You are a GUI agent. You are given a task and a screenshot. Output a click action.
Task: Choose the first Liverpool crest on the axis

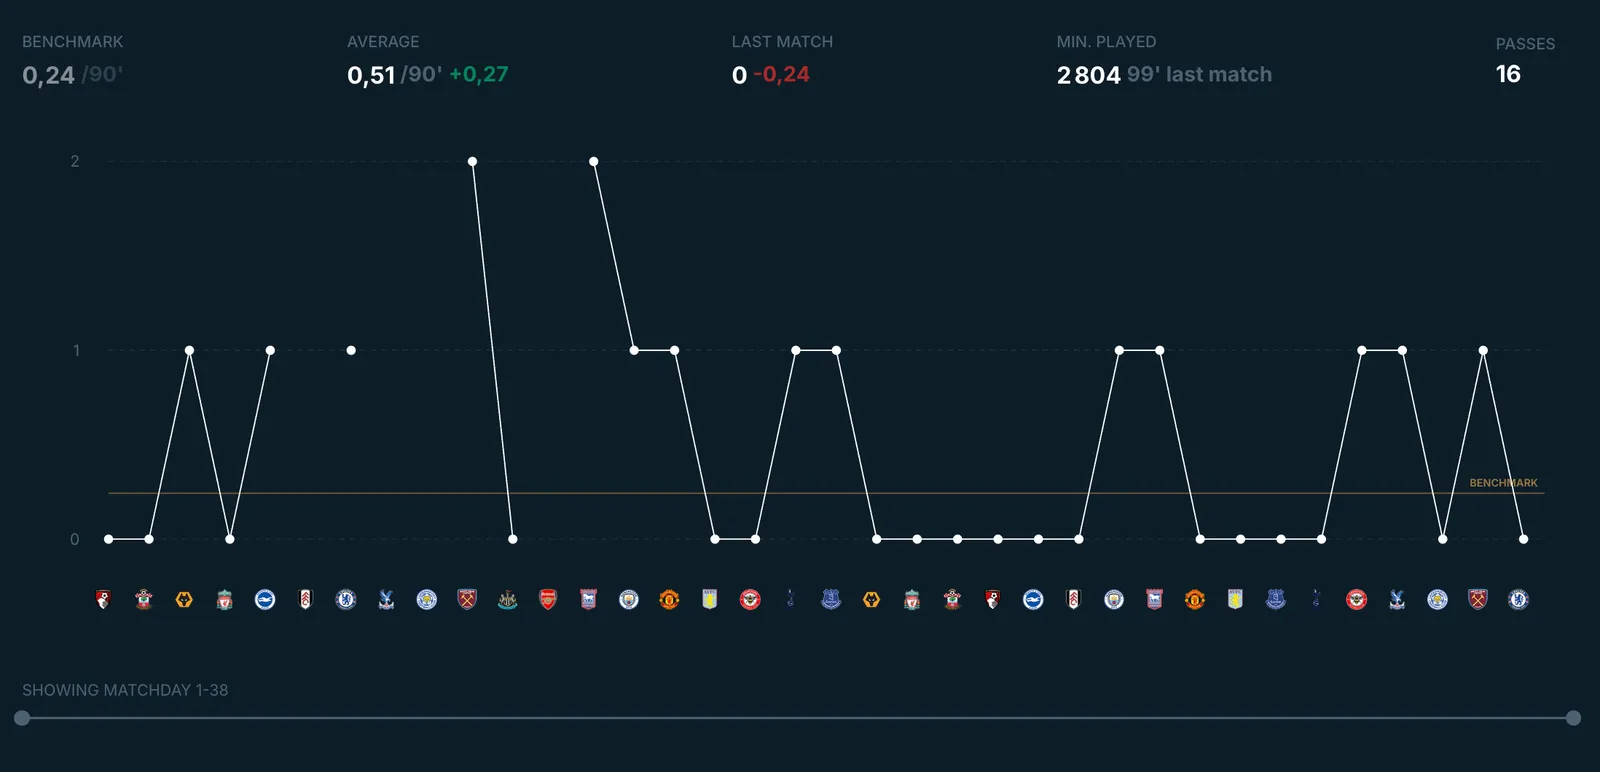225,599
